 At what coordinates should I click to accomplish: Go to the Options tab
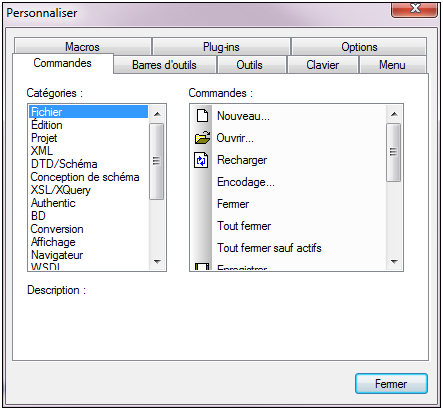(x=359, y=47)
